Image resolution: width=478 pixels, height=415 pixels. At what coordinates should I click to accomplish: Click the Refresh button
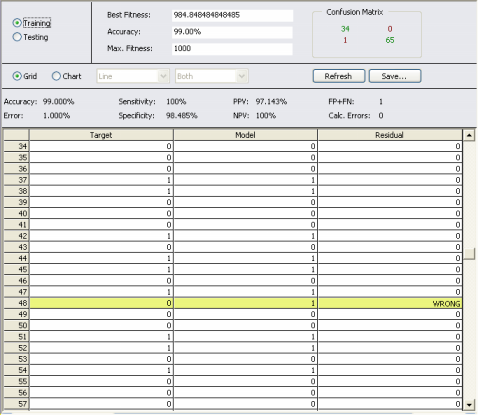point(339,76)
